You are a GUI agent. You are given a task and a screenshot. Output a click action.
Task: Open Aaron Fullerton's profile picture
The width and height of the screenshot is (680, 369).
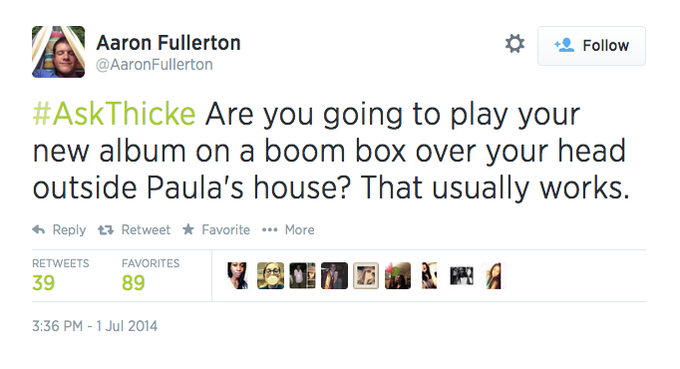59,52
